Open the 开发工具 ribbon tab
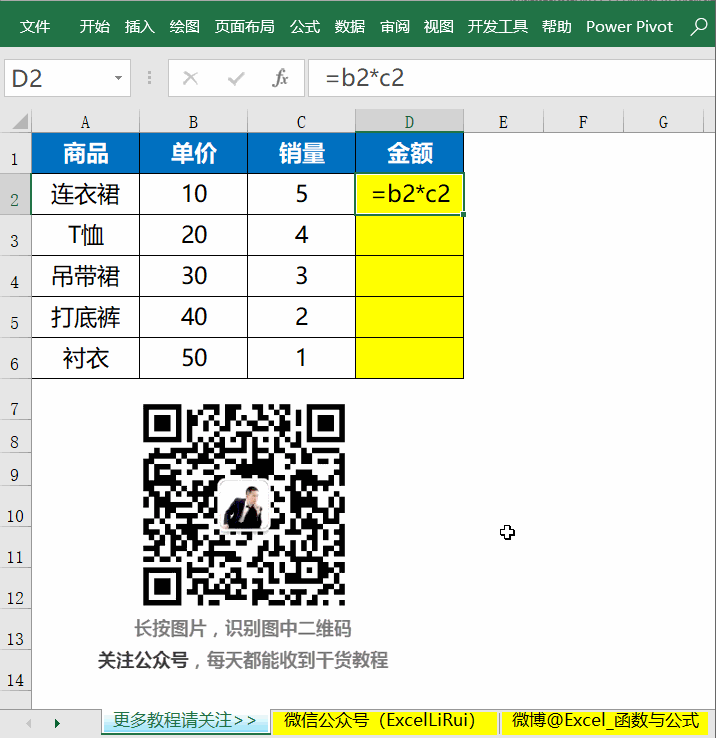Viewport: 716px width, 738px height. [x=498, y=27]
